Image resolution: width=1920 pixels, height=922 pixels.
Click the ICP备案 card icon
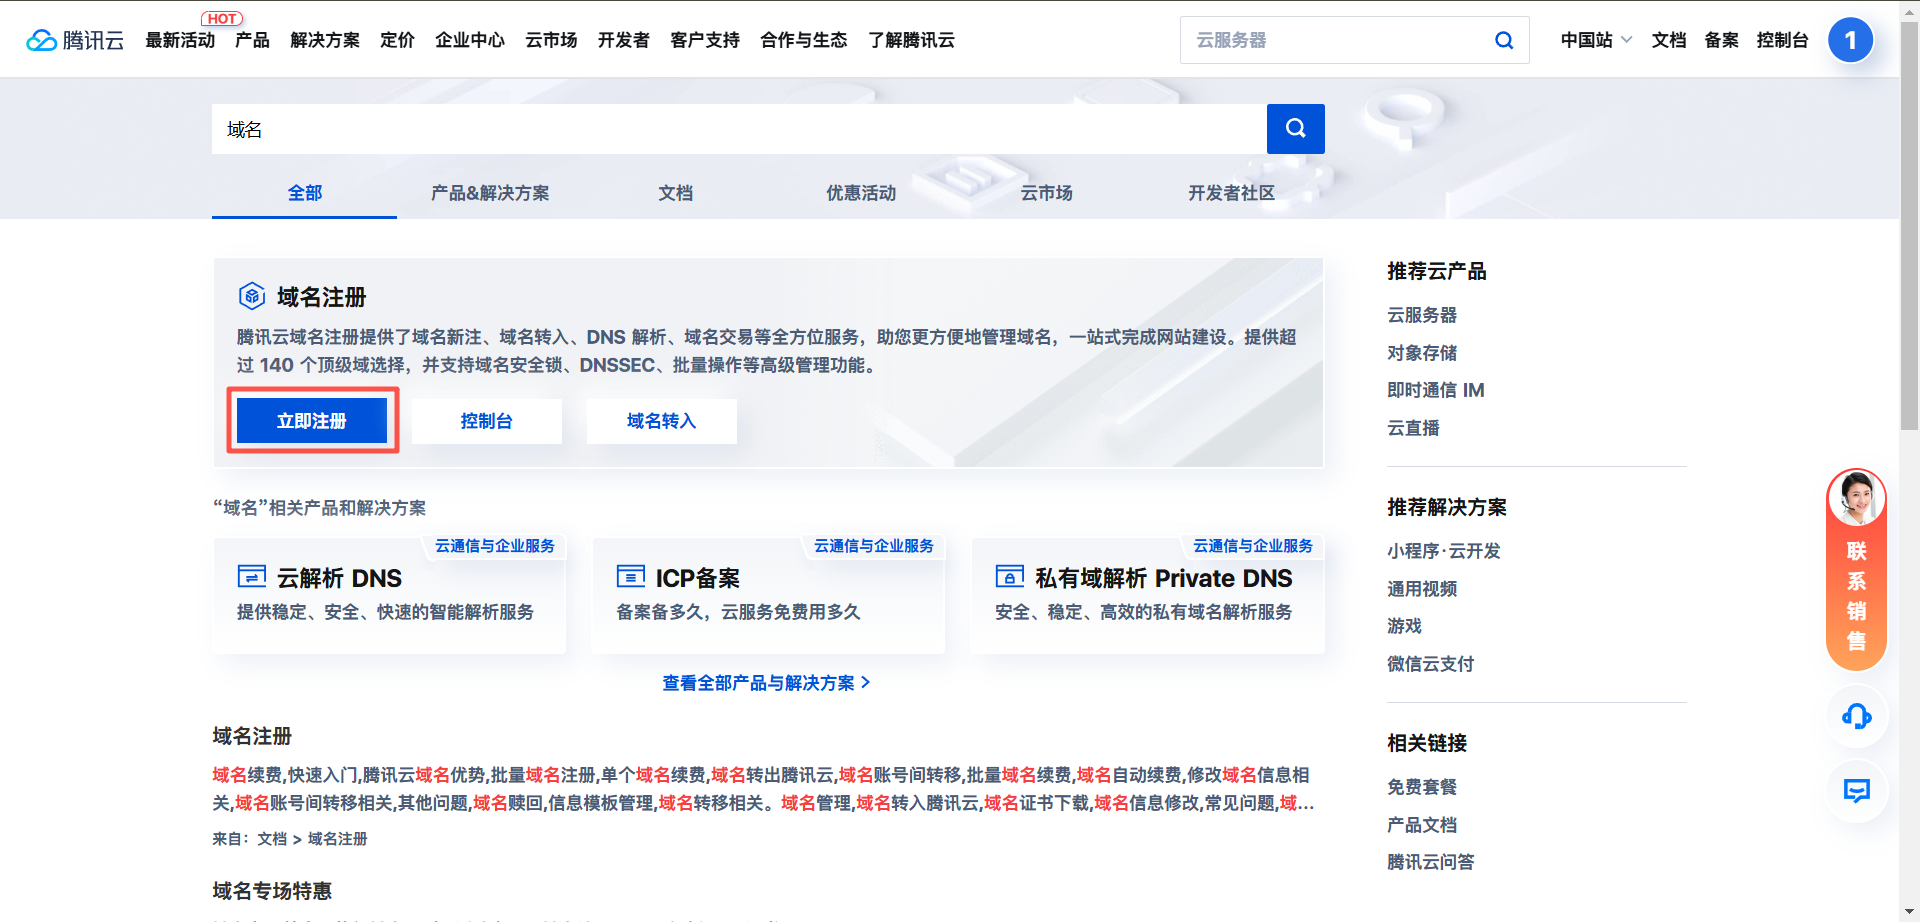click(631, 577)
